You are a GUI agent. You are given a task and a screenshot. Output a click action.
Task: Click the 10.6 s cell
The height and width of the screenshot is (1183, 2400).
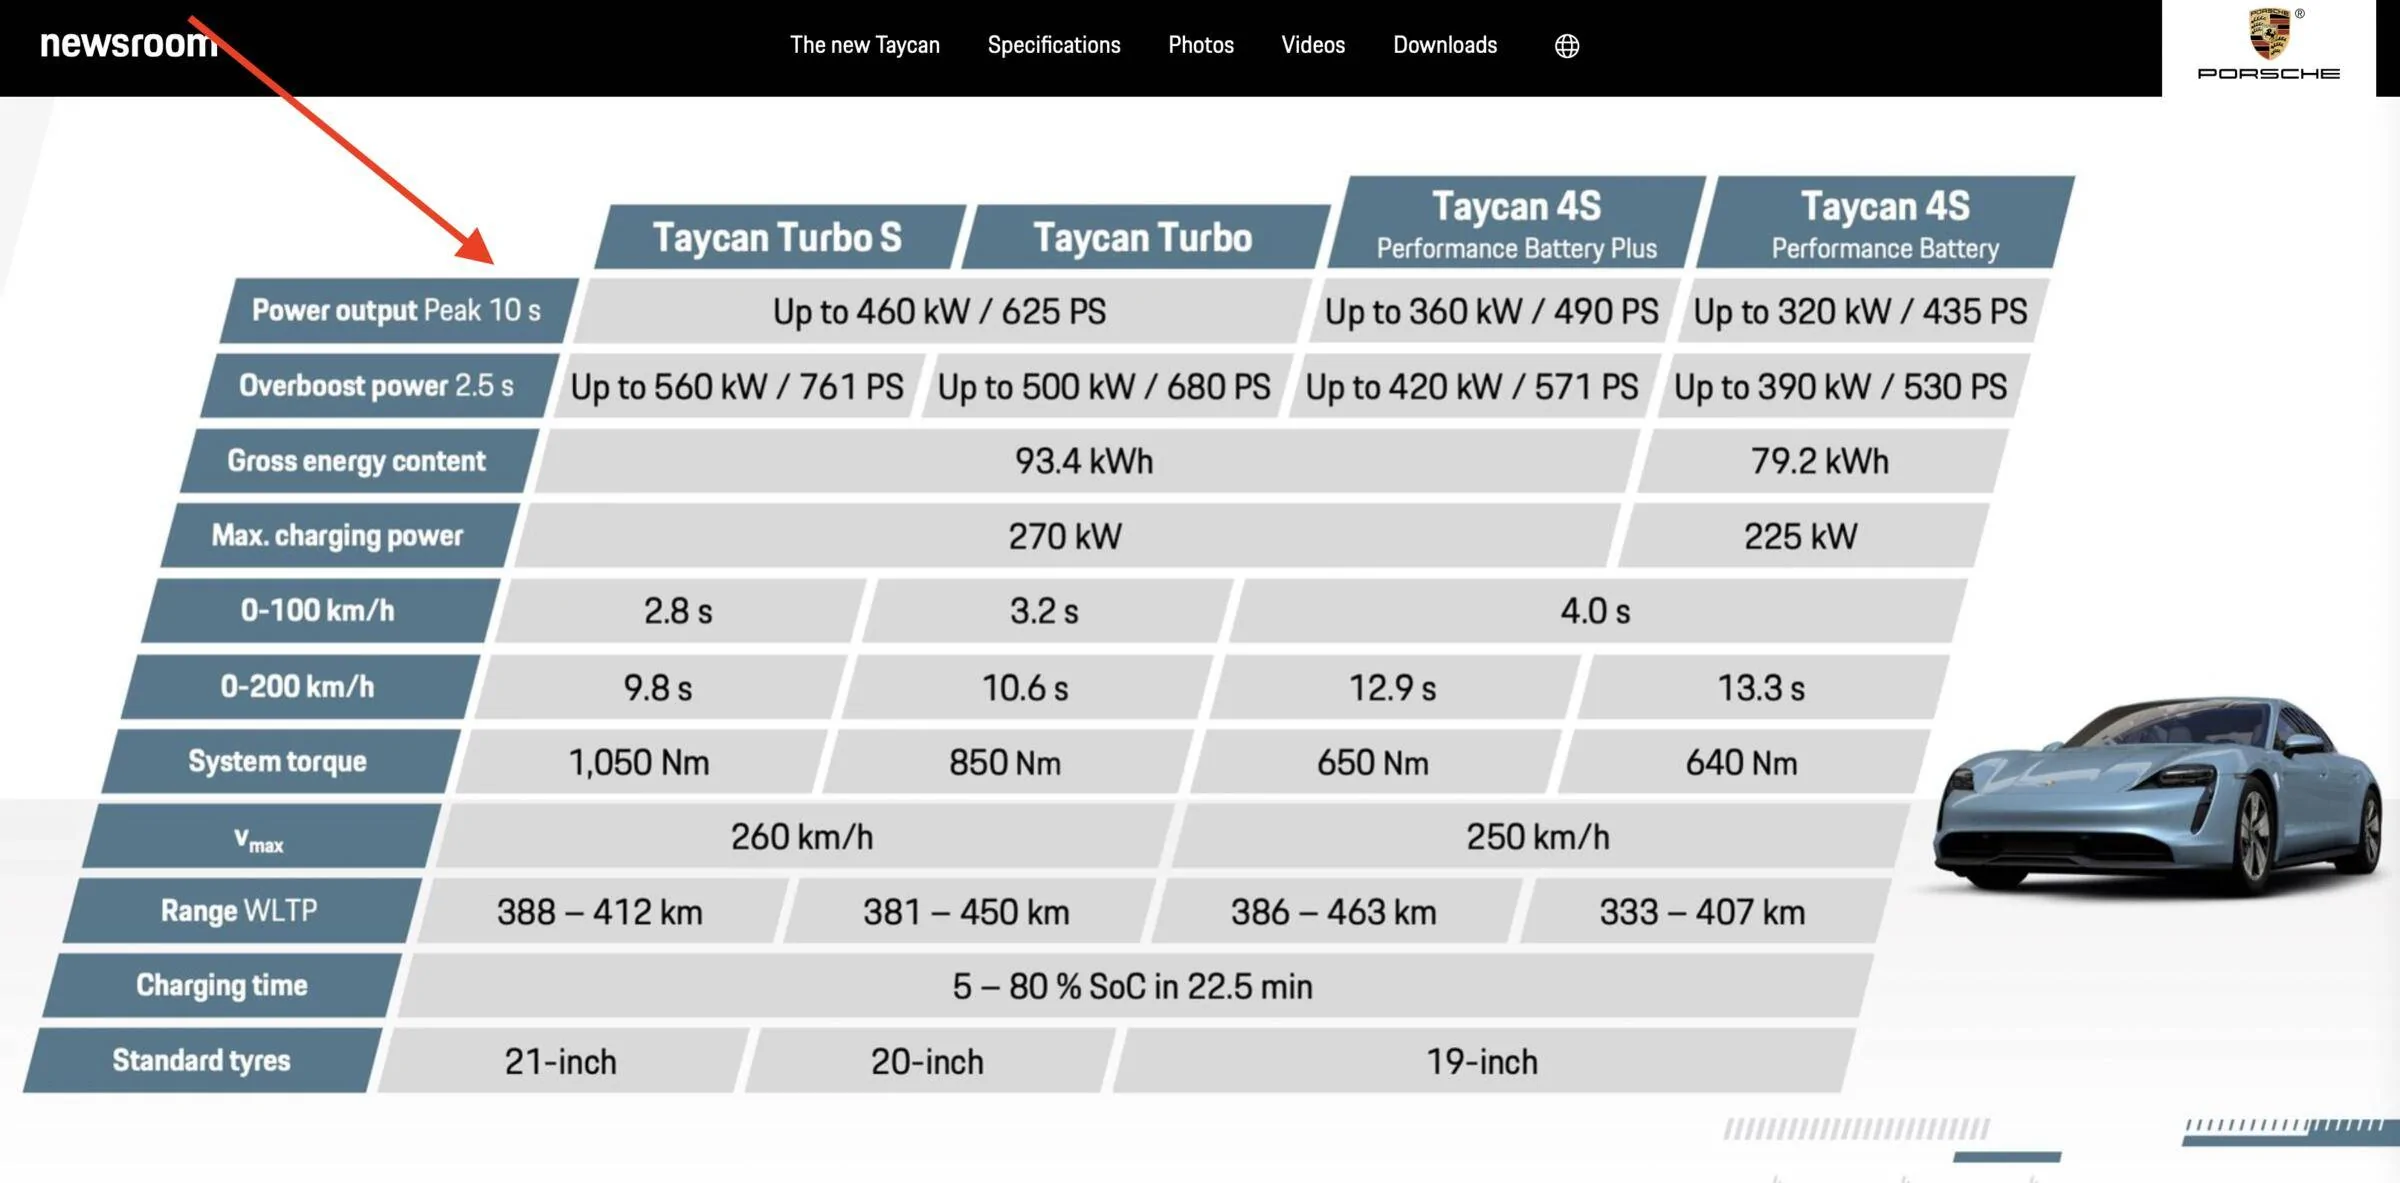click(x=1026, y=687)
